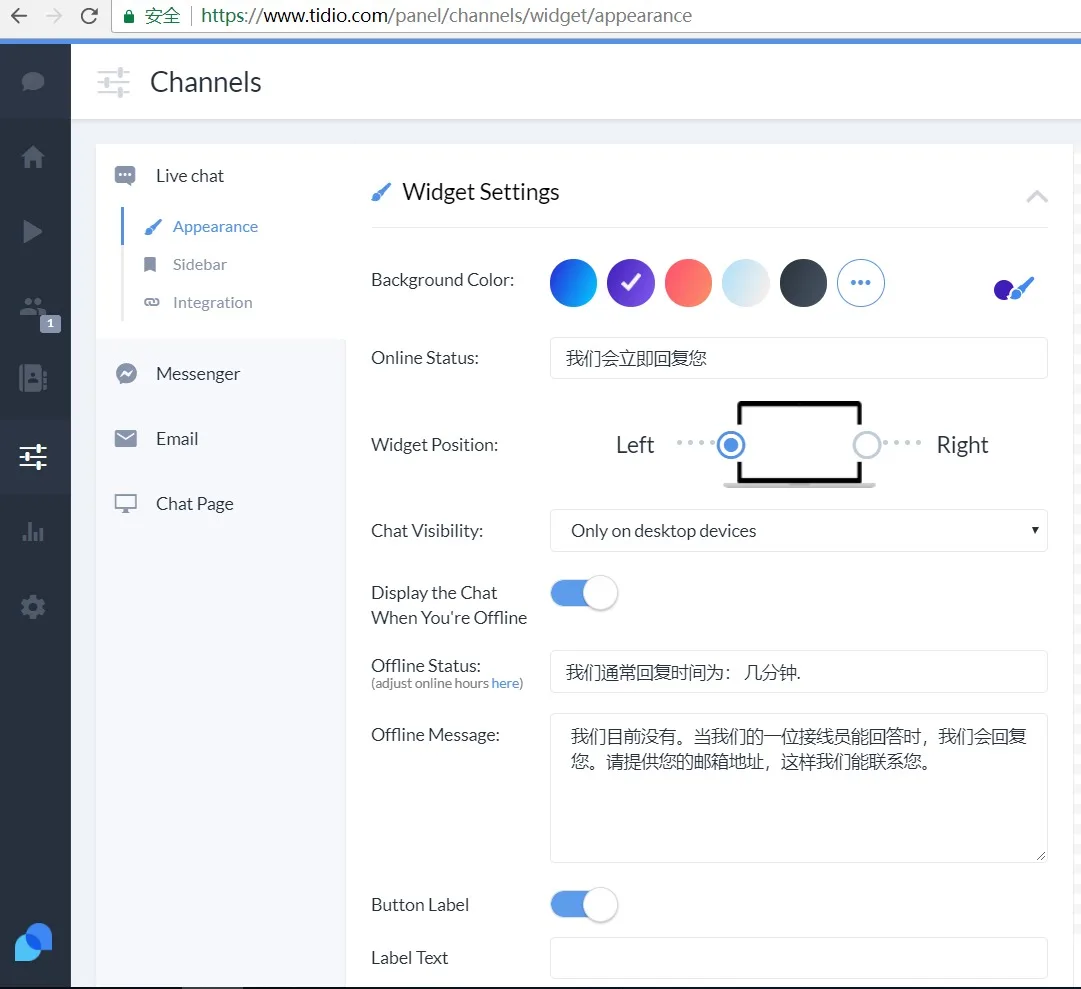
Task: Select Right widget position radio button
Action: click(x=867, y=445)
